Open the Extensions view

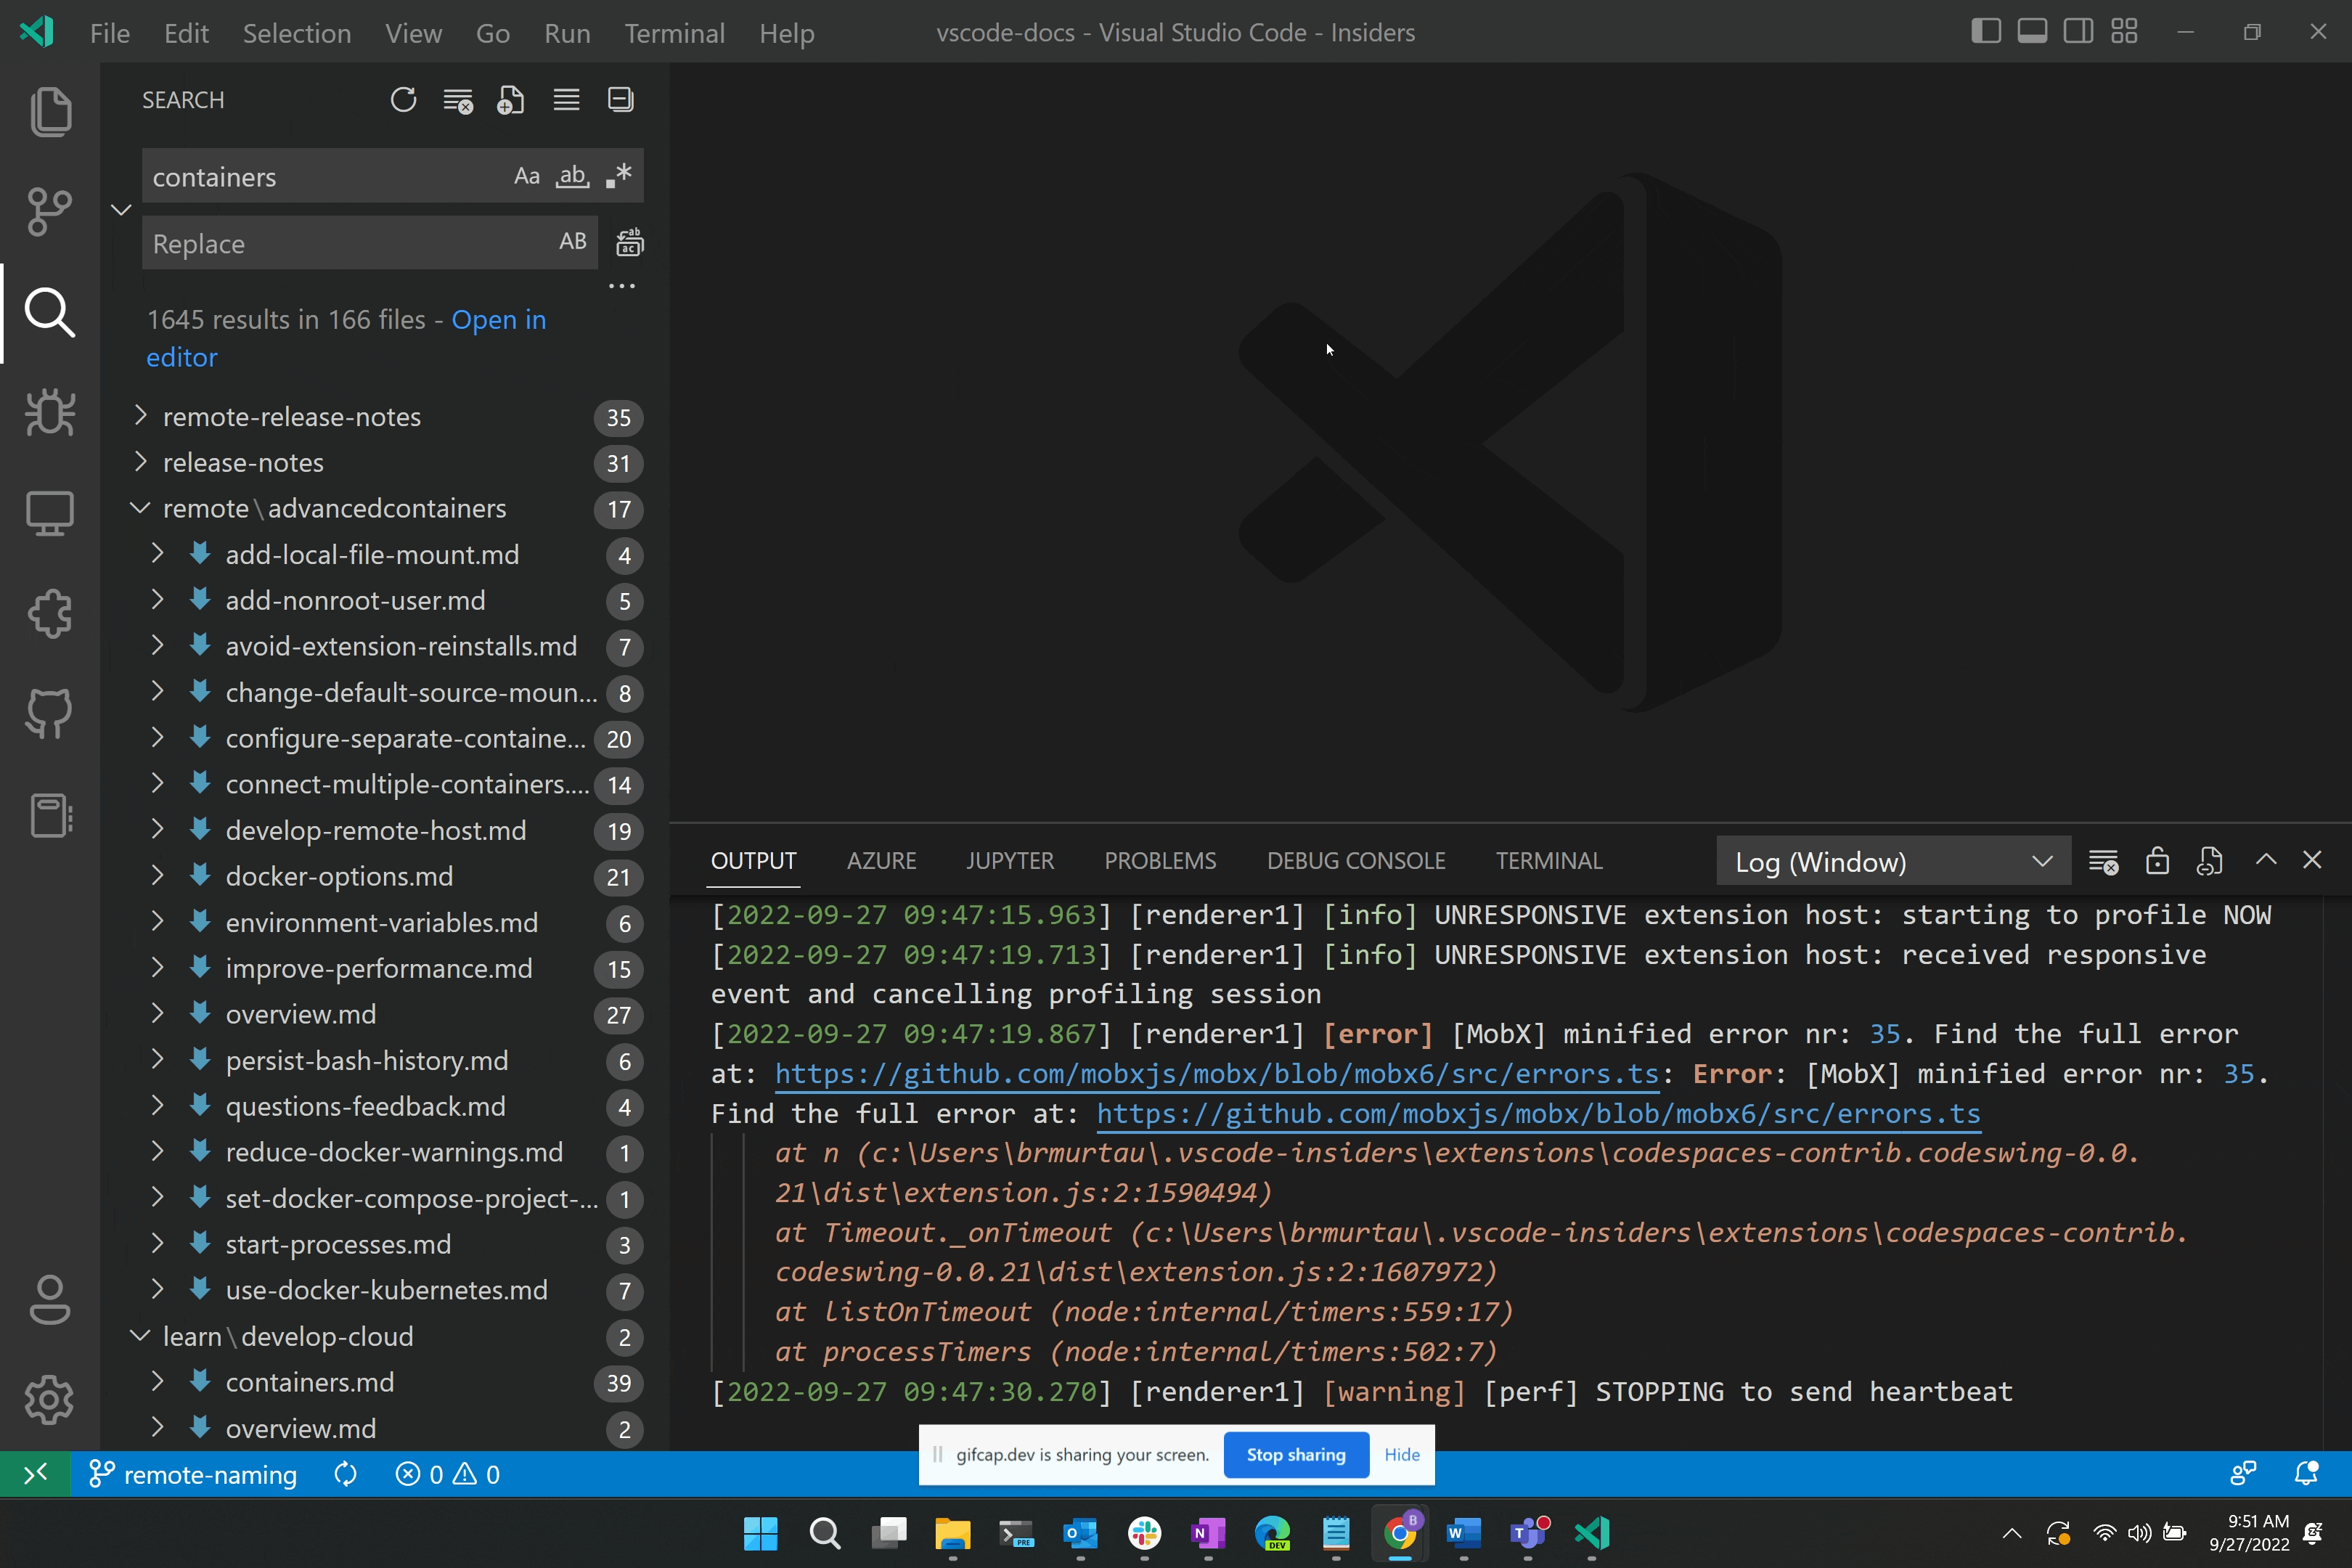[49, 613]
